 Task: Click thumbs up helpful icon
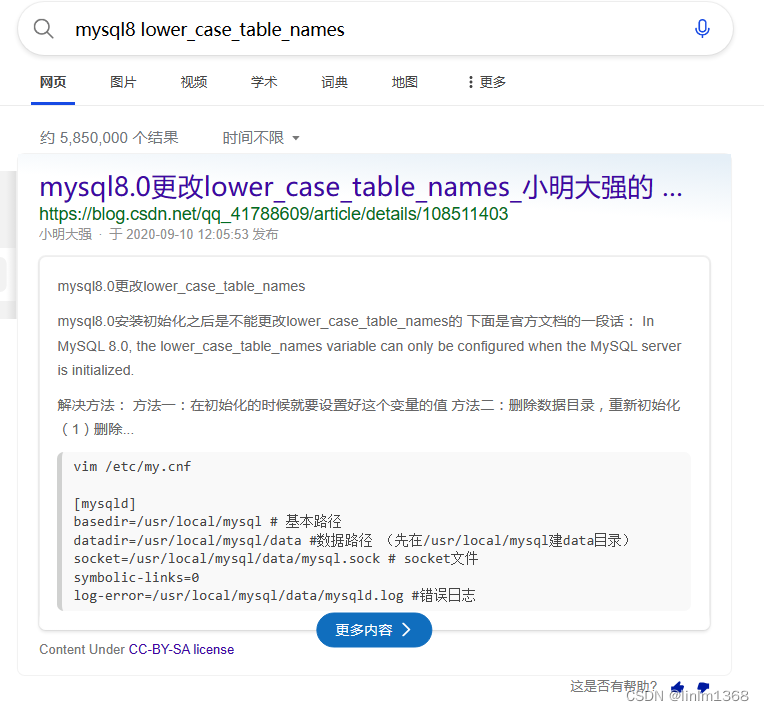[677, 687]
